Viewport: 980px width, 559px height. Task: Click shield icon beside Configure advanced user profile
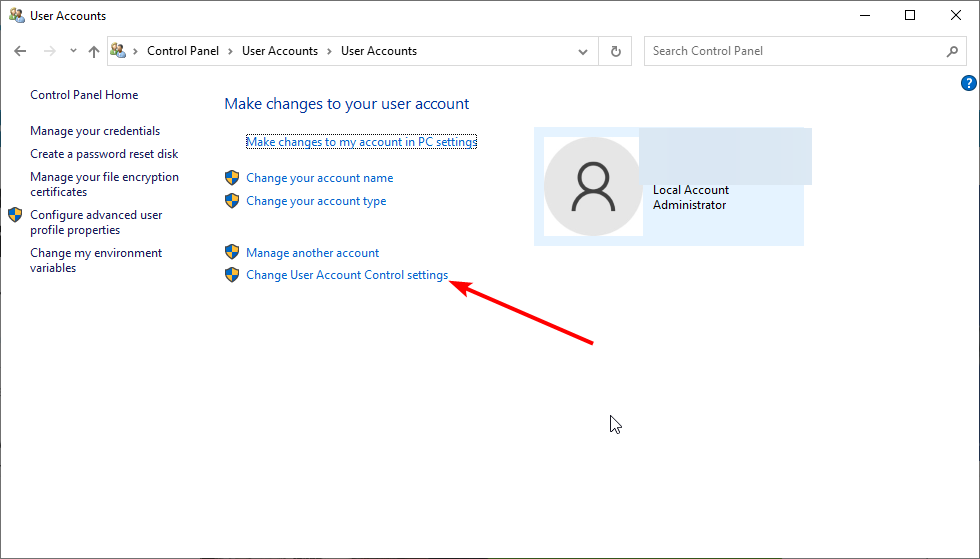pos(16,214)
